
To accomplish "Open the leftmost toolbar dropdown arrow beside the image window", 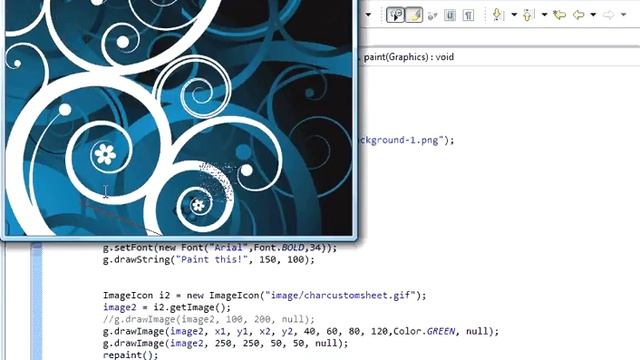I will (x=368, y=15).
